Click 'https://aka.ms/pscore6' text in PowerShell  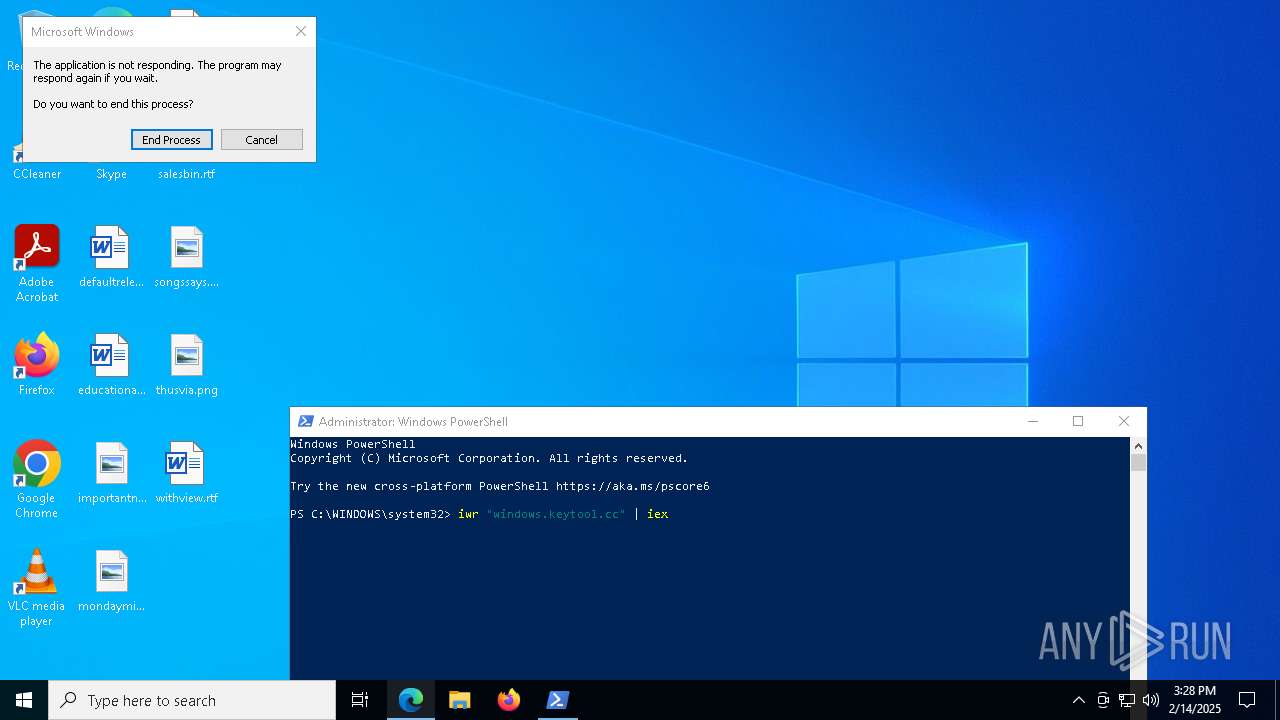click(x=632, y=486)
